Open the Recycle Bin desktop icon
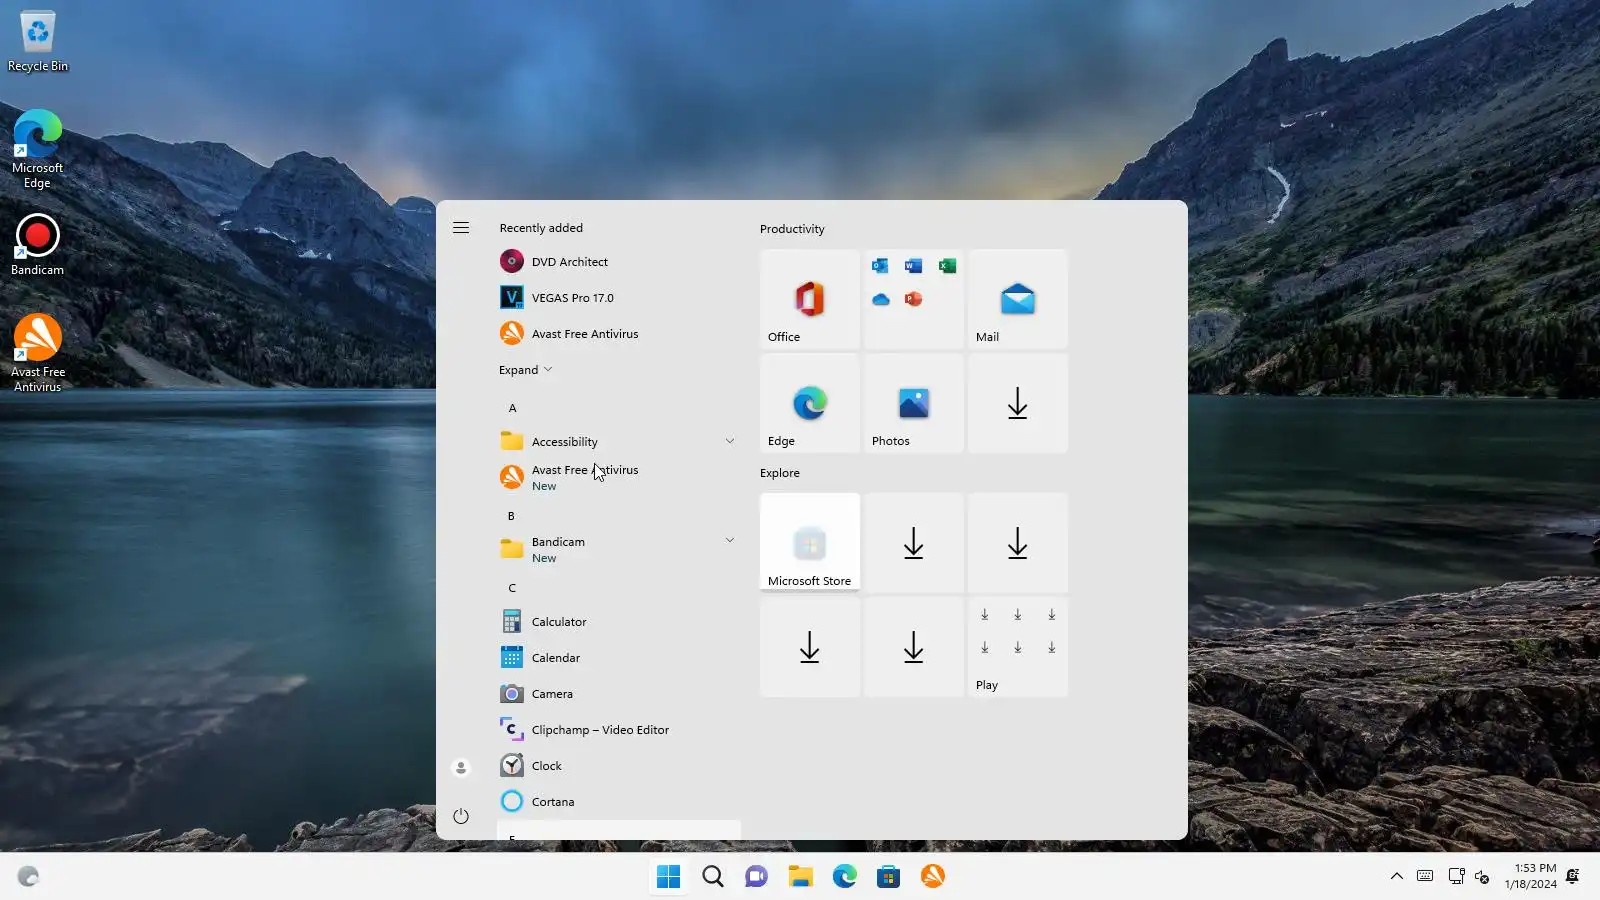The width and height of the screenshot is (1600, 900). (x=38, y=42)
